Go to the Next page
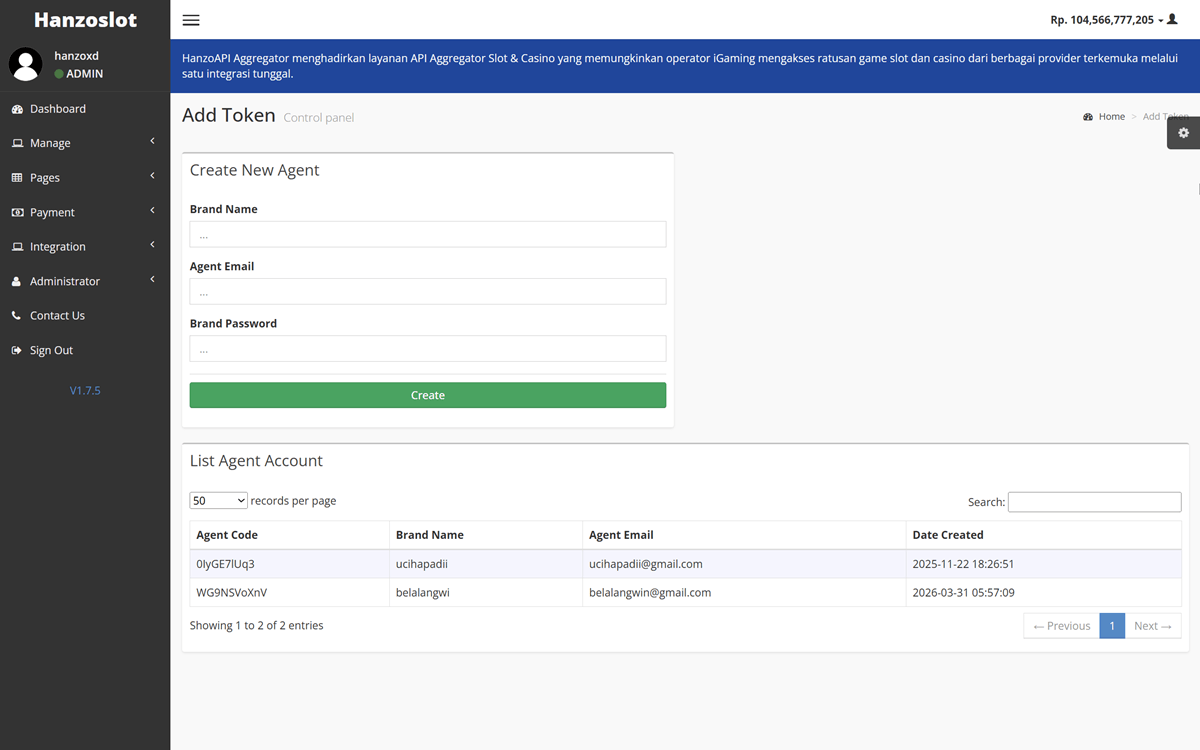The image size is (1200, 750). tap(1153, 626)
